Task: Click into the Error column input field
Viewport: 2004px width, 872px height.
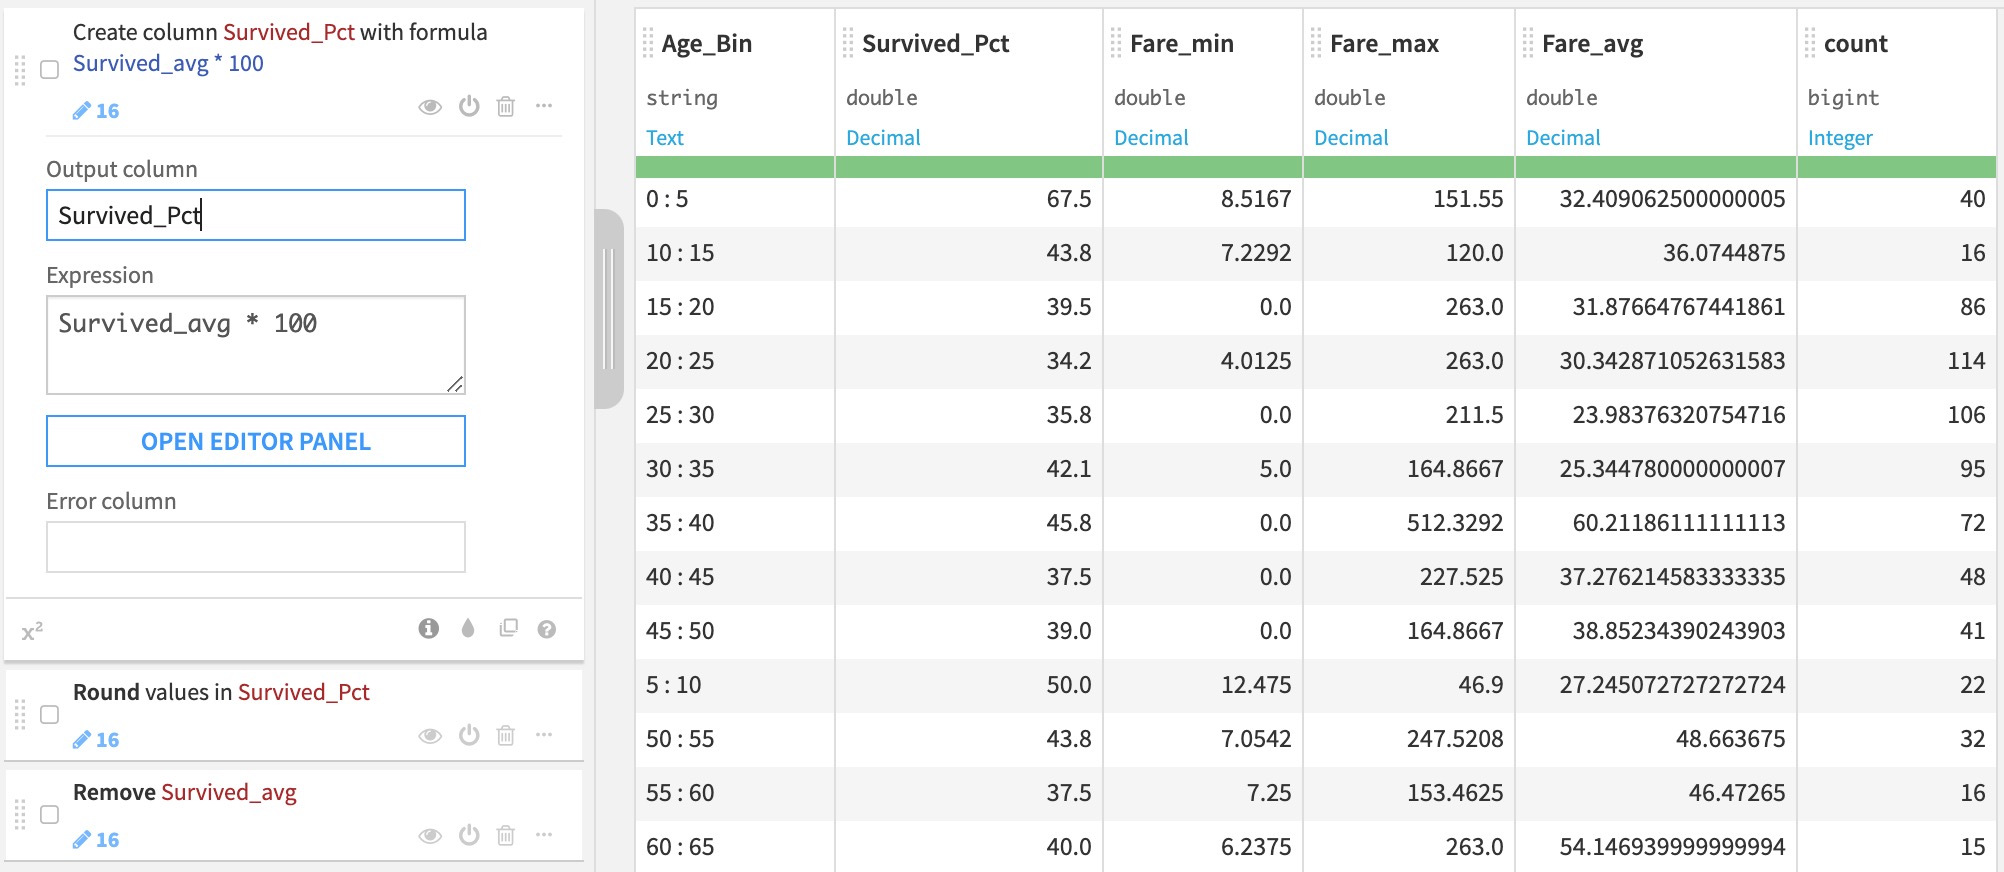Action: pos(256,547)
